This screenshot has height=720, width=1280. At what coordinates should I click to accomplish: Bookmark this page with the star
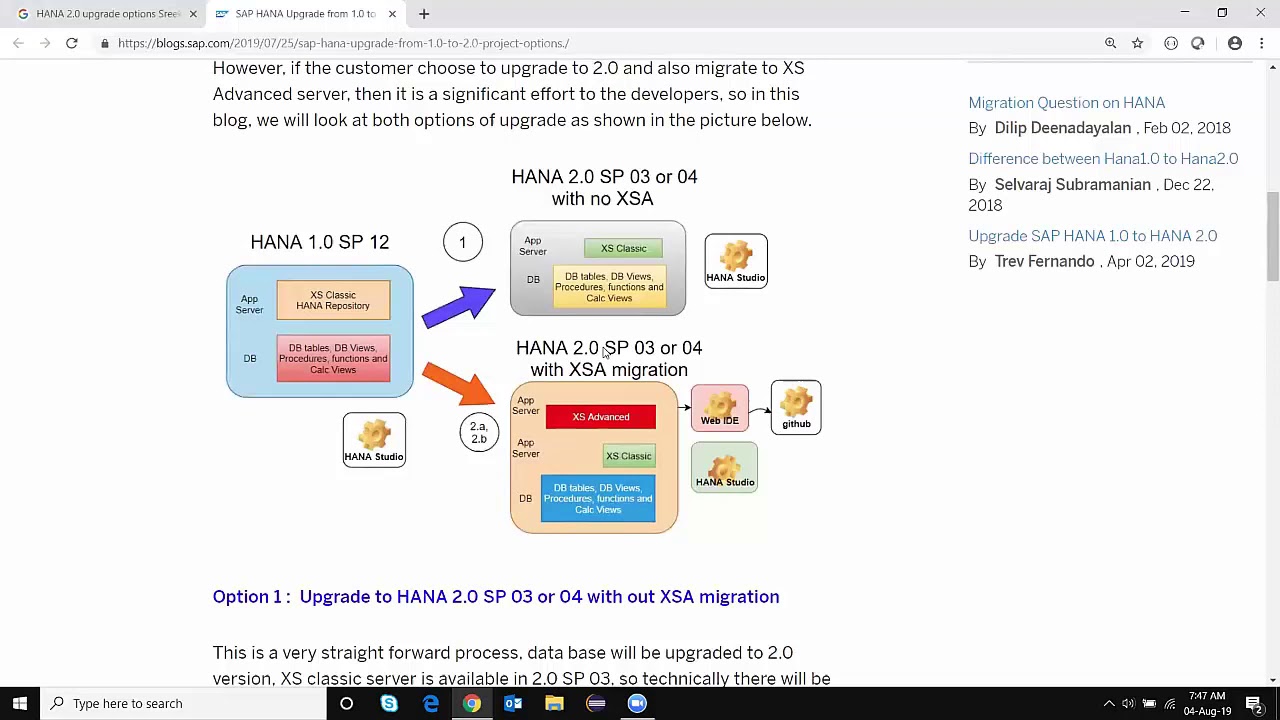pos(1137,43)
